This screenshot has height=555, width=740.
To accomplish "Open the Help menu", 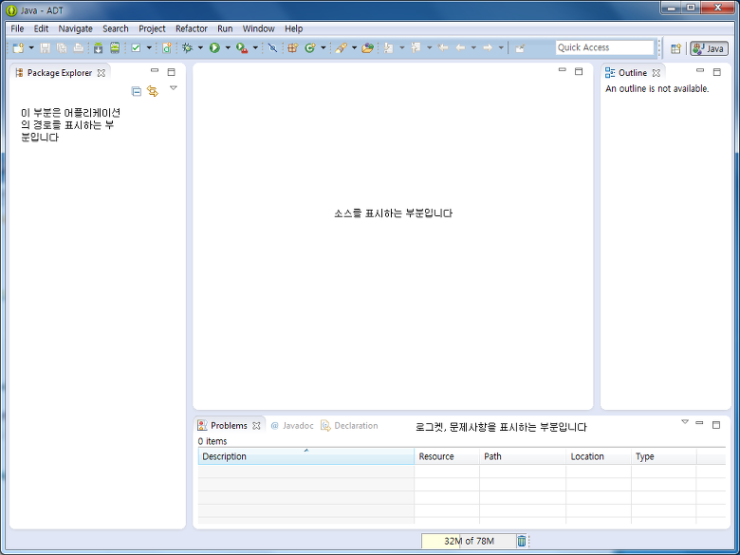I will coord(294,28).
